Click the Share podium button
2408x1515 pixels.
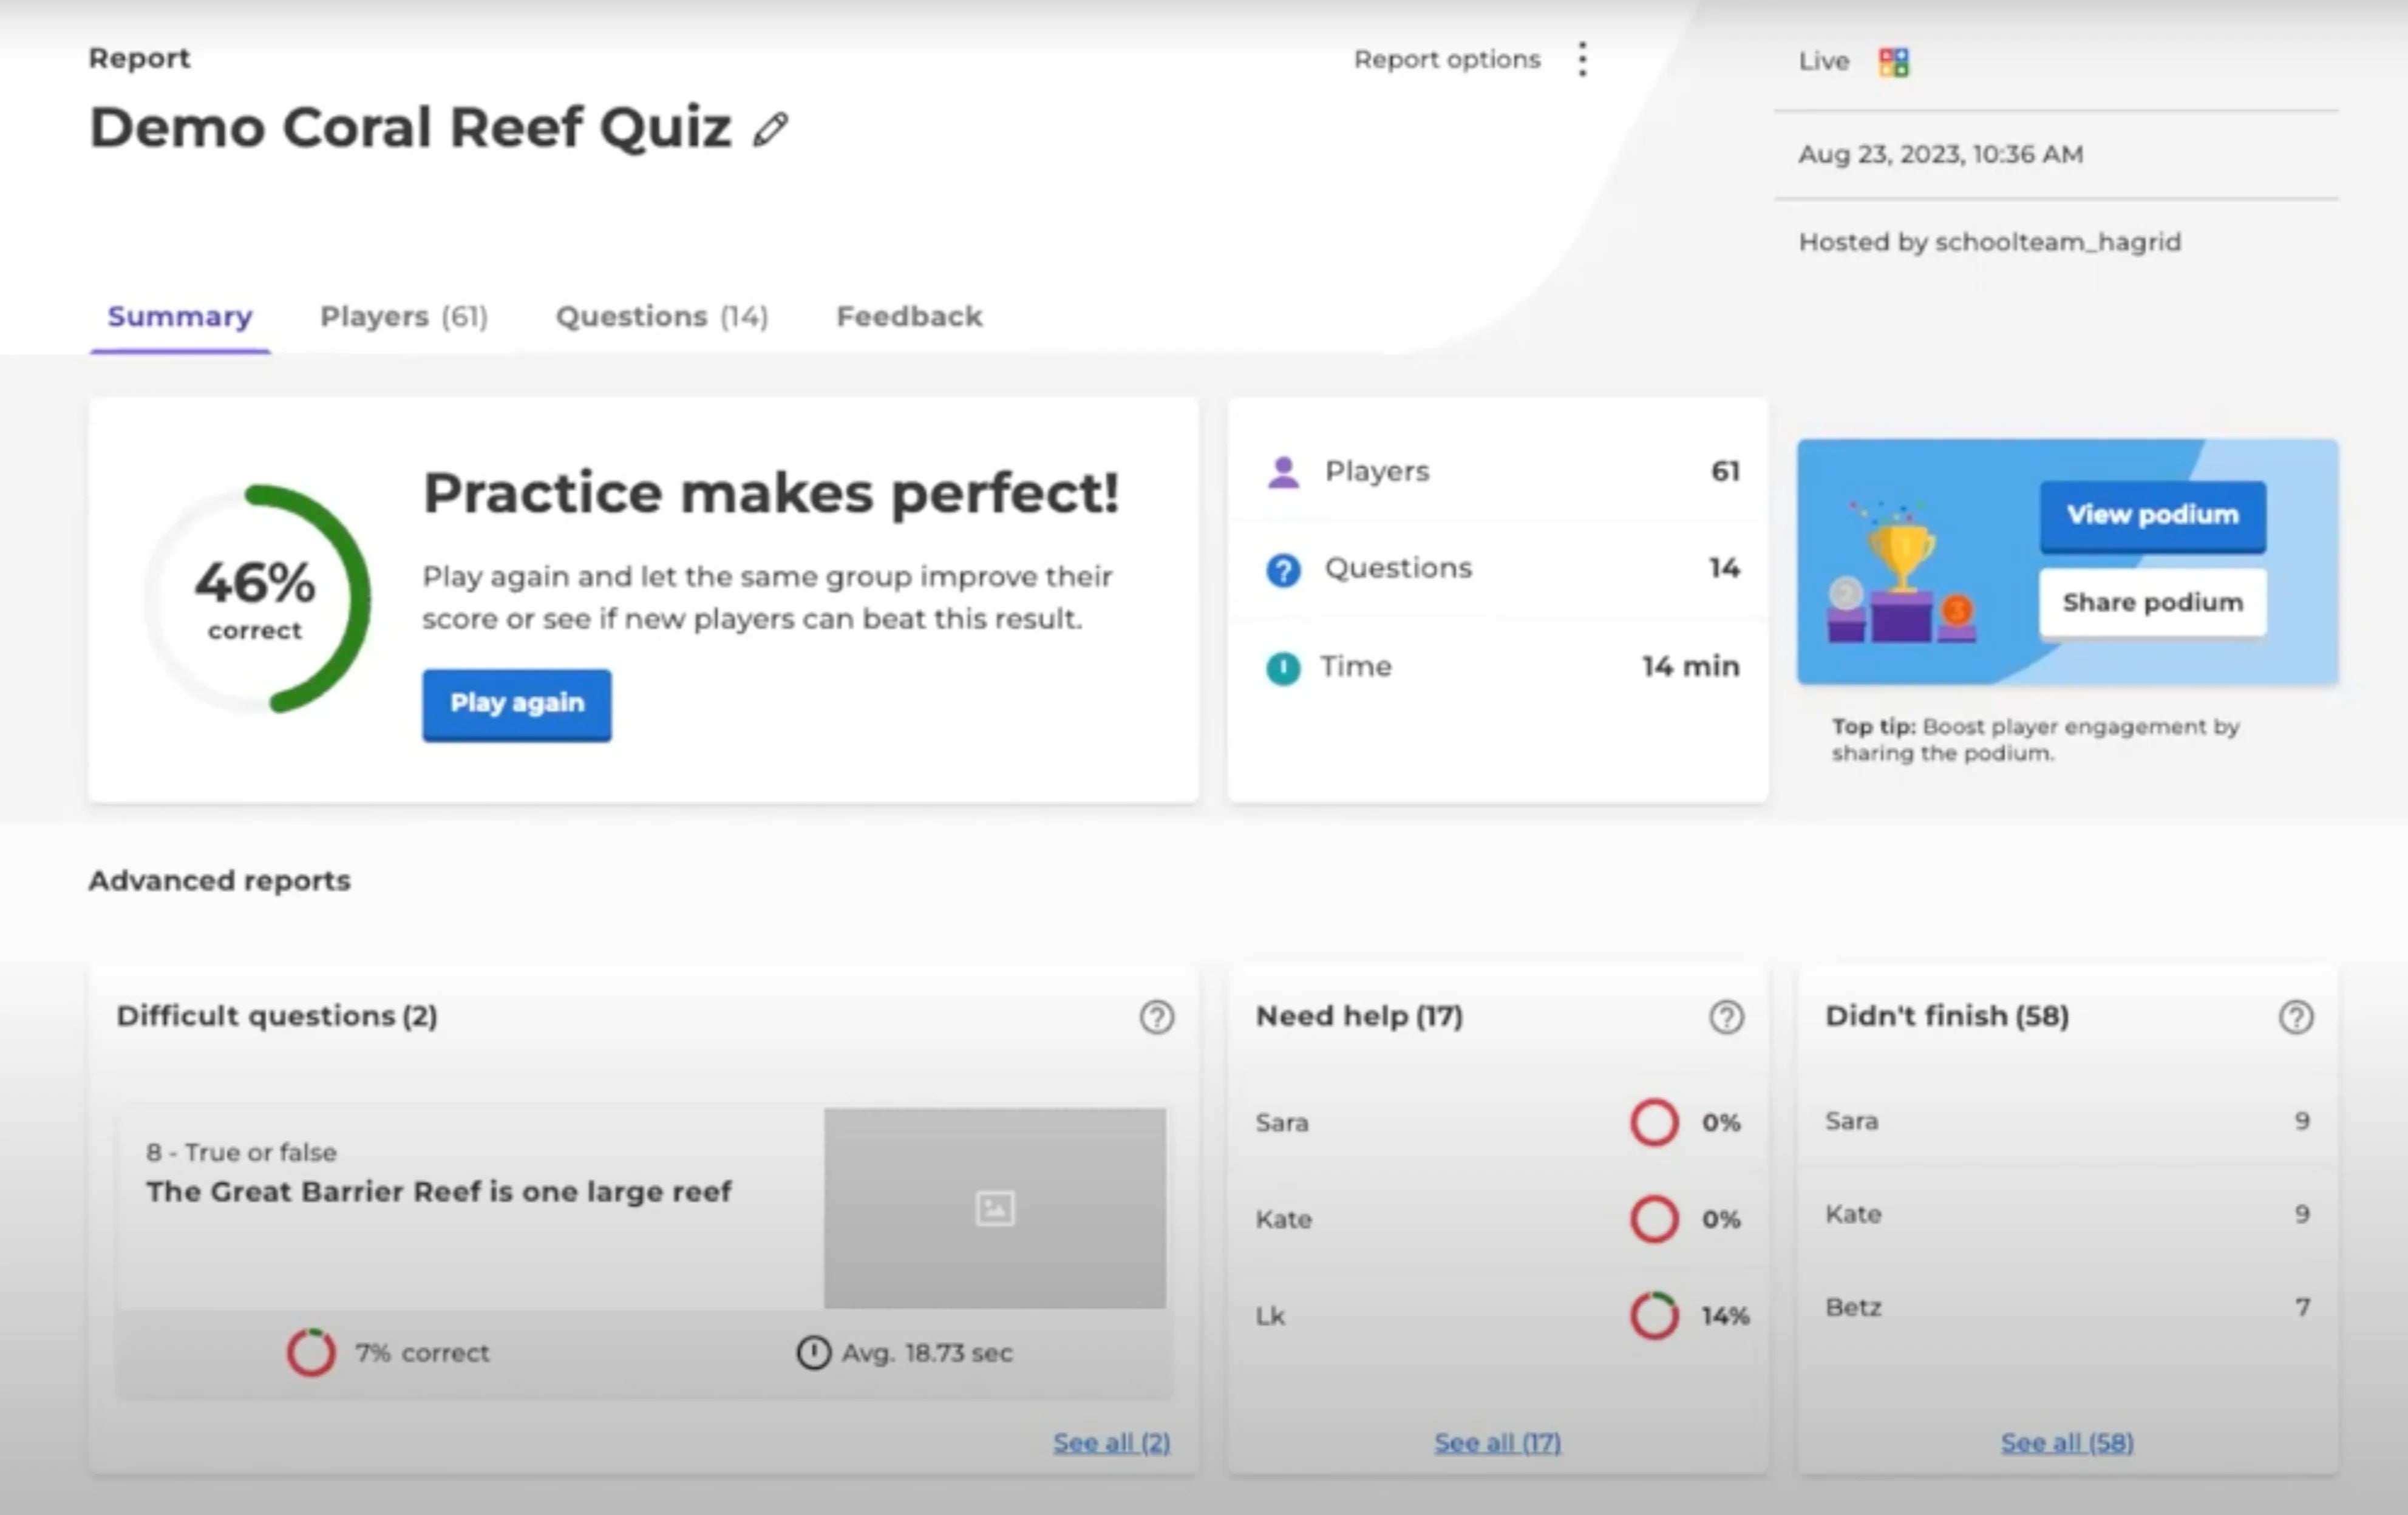(x=2152, y=603)
